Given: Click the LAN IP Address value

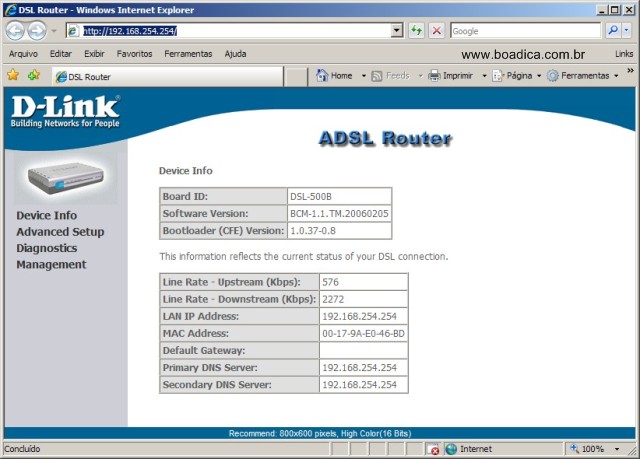Looking at the screenshot, I should (x=359, y=316).
